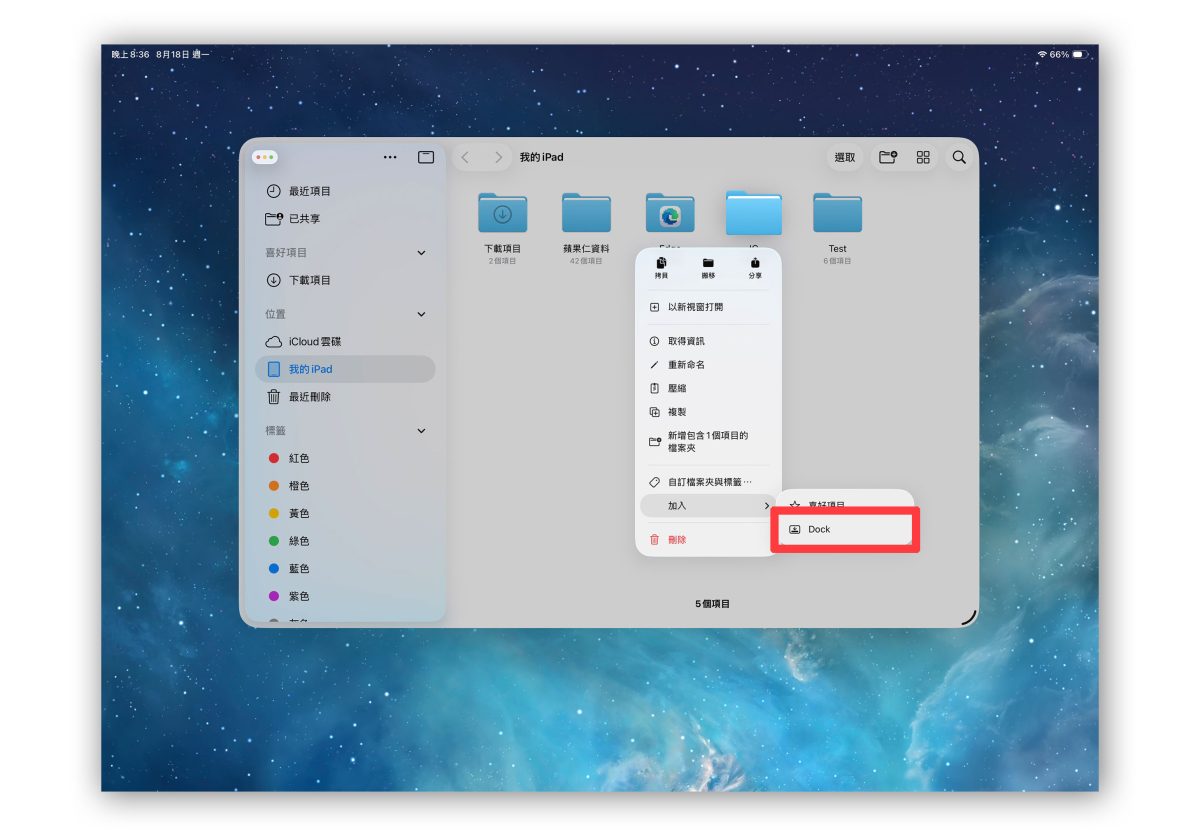Viewport: 1200px width, 836px height.
Task: Choose 以新視窗打開 from the context menu
Action: pos(708,307)
